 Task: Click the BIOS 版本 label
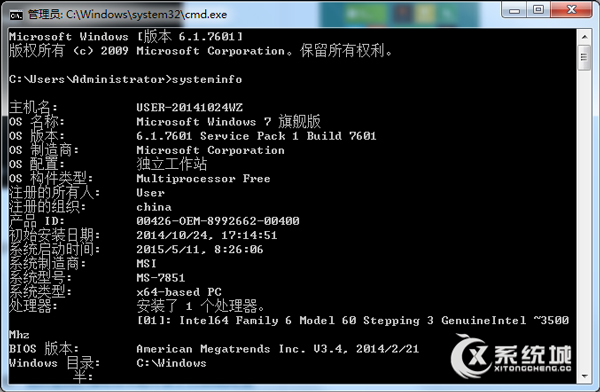[x=44, y=349]
